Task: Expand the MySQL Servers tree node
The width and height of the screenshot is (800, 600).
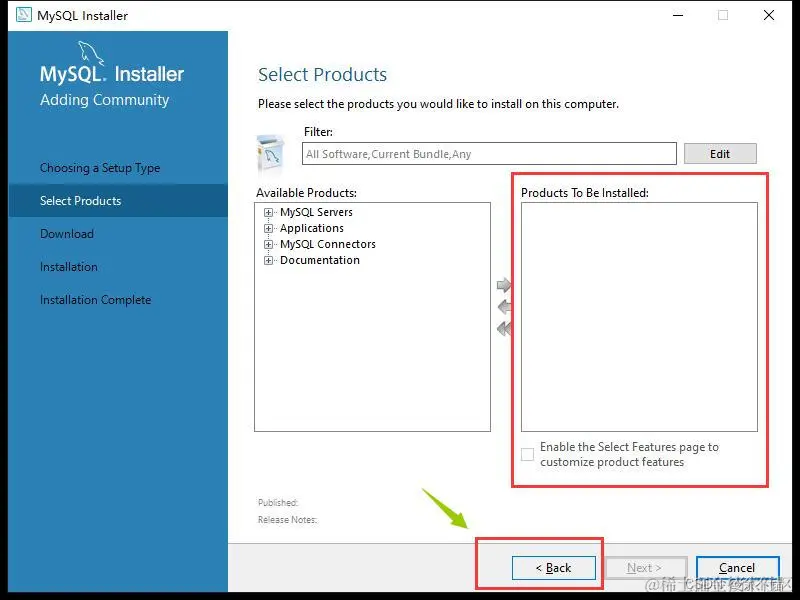Action: (268, 212)
